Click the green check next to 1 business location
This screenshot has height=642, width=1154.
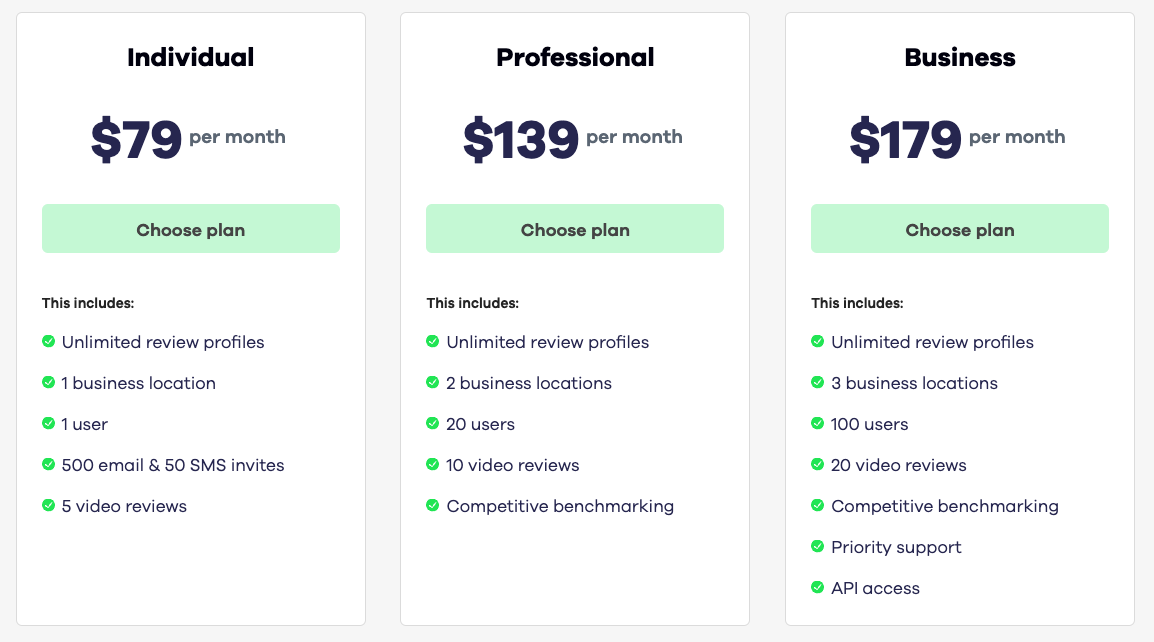[x=48, y=383]
